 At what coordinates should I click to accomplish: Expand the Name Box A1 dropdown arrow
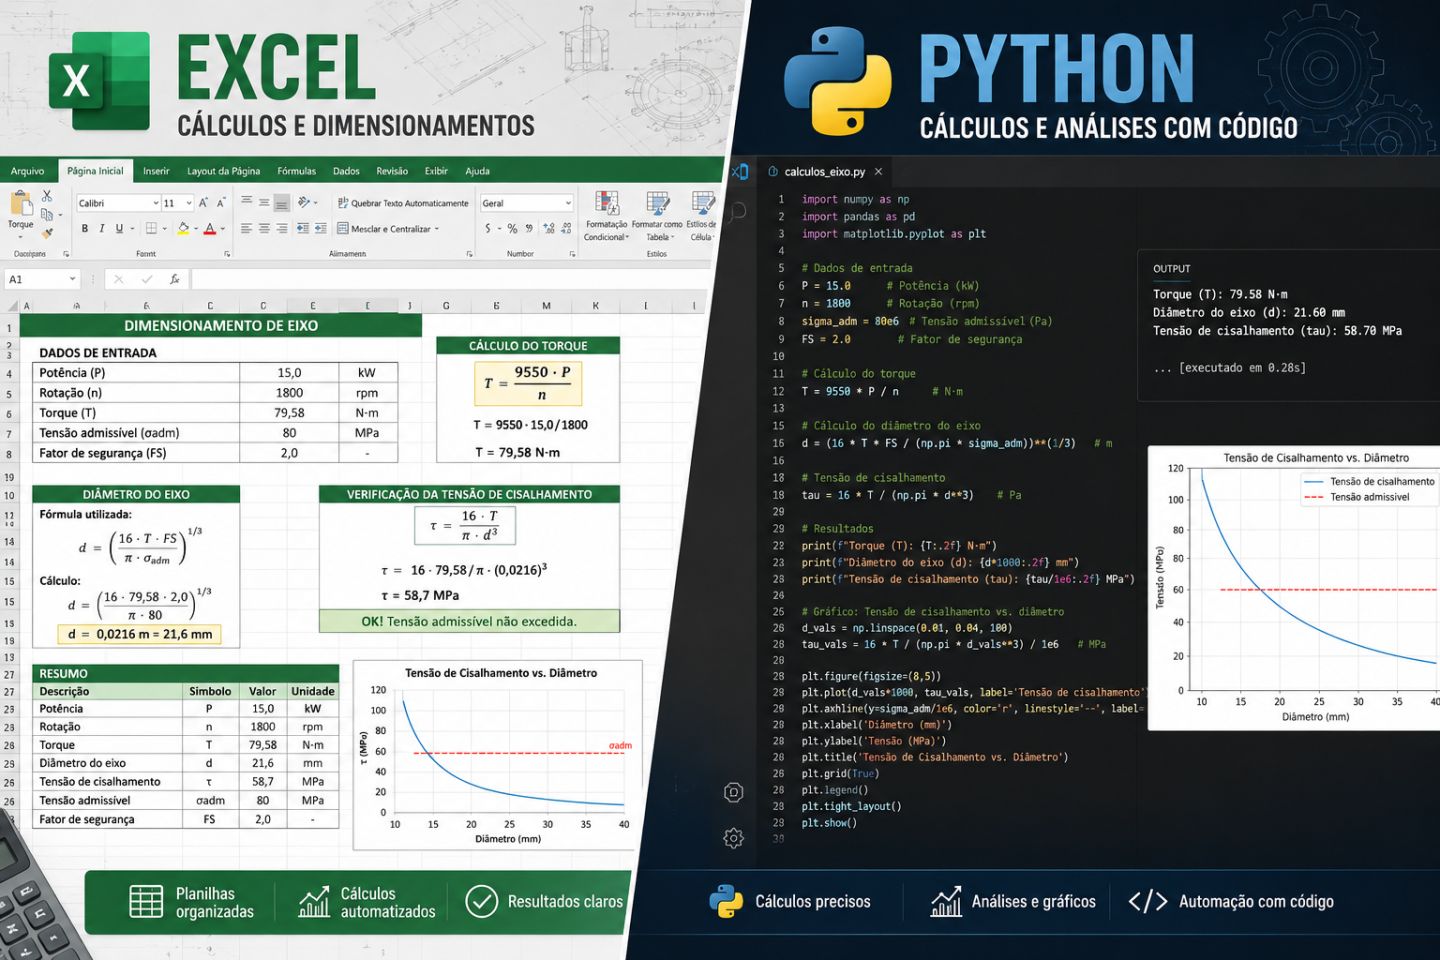point(72,279)
